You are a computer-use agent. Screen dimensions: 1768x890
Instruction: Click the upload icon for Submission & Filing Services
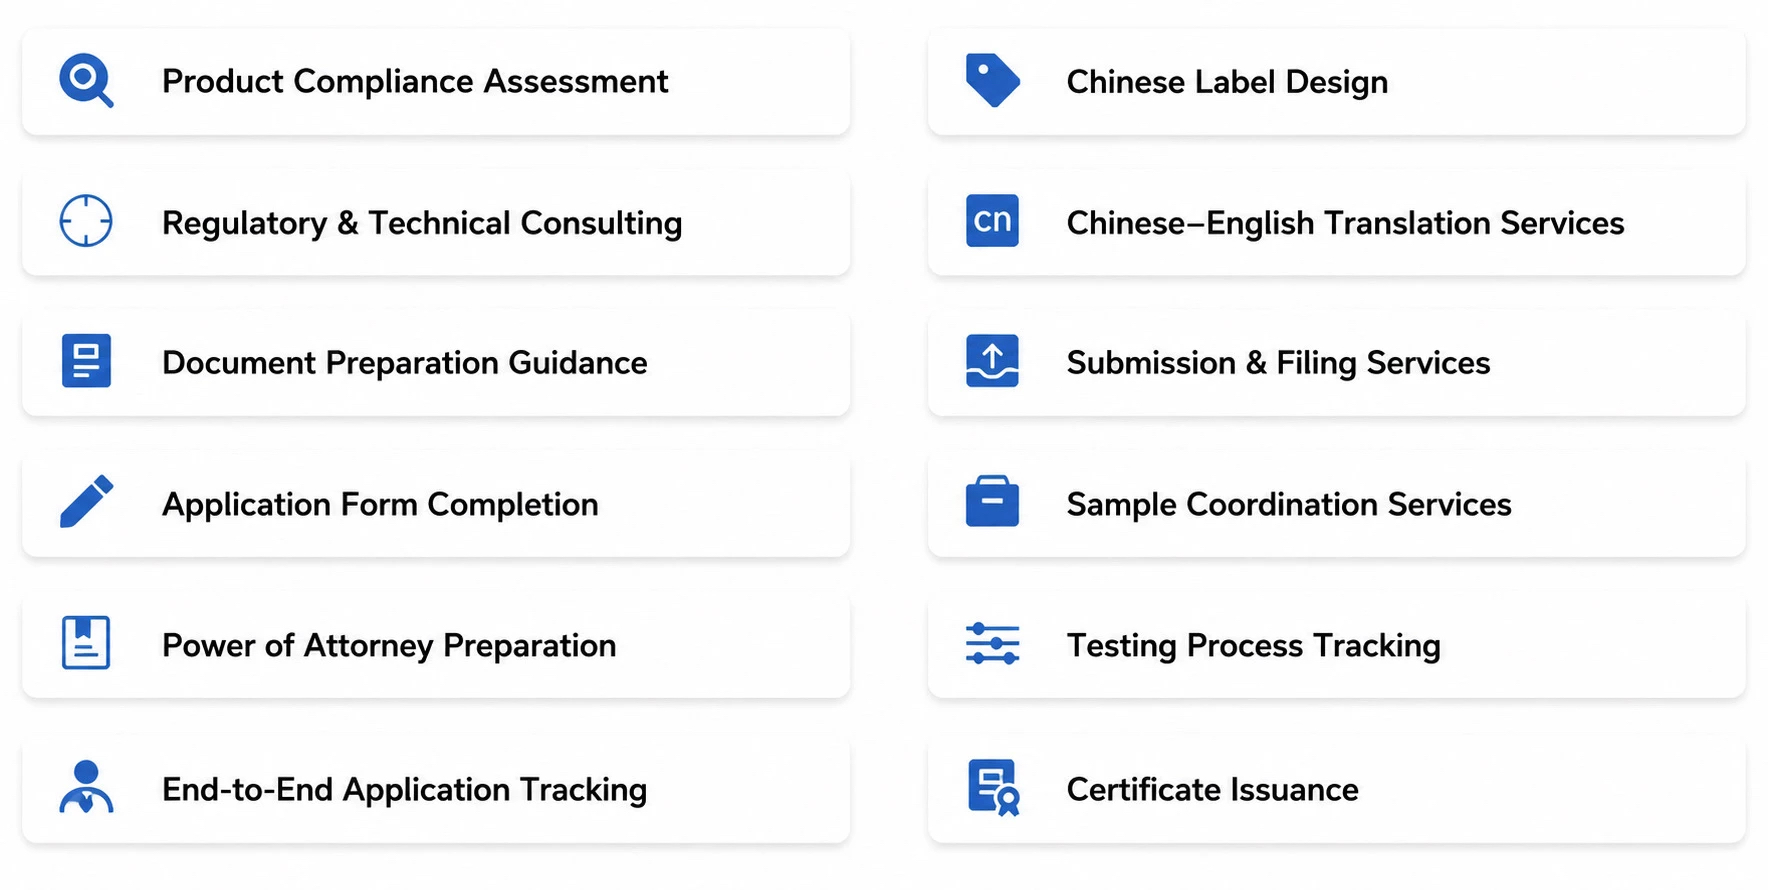tap(992, 361)
